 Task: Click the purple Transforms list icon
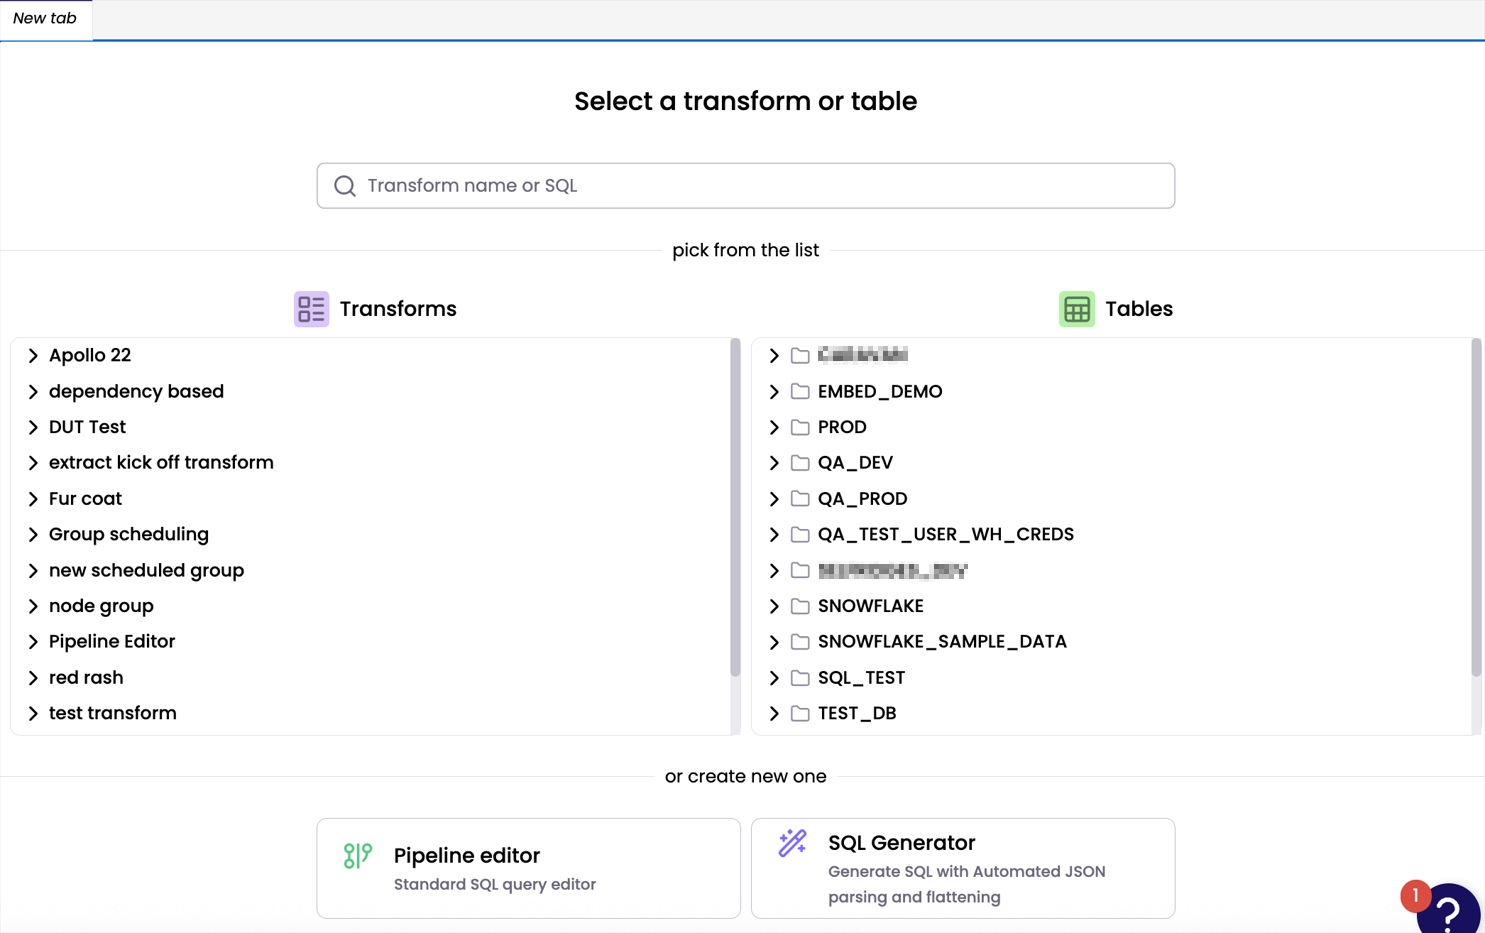(x=311, y=309)
